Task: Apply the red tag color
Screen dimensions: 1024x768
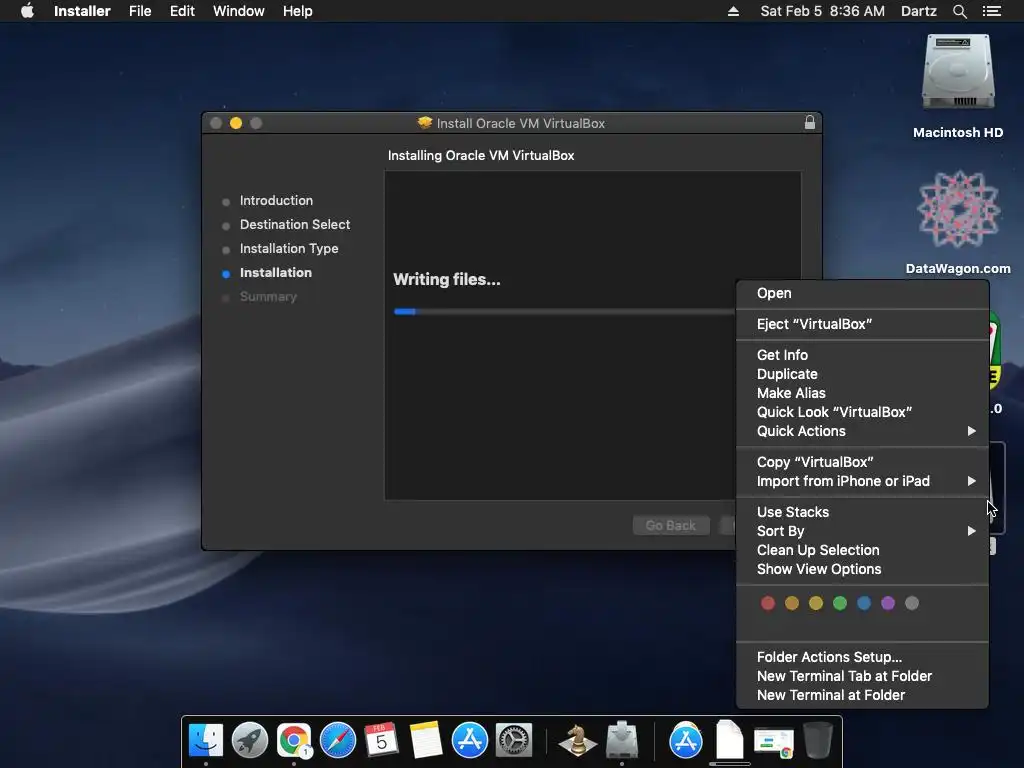Action: click(x=768, y=603)
